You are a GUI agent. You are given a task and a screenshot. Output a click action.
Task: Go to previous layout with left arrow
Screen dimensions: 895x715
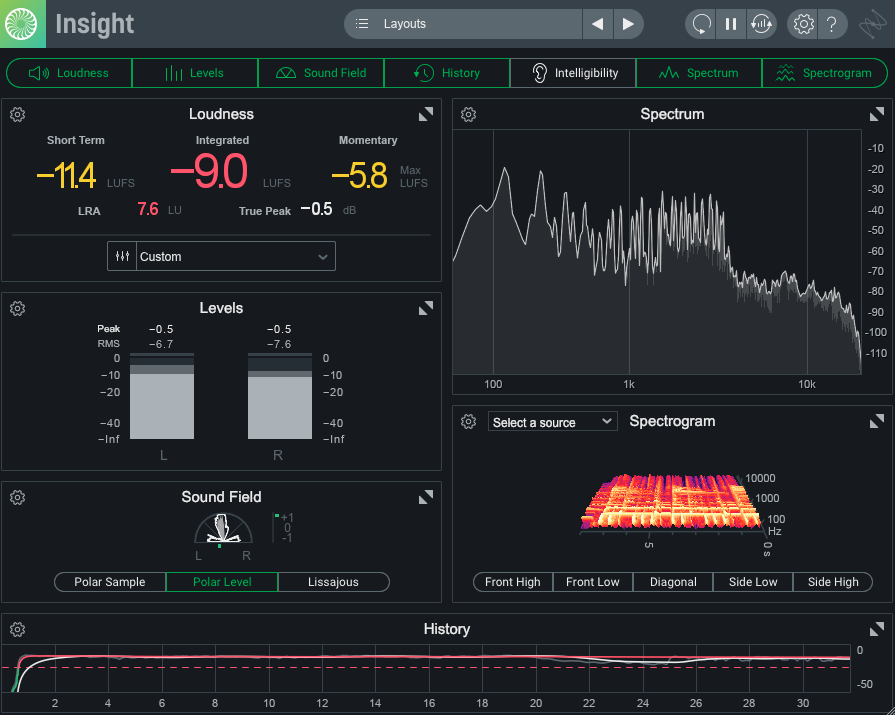click(598, 24)
